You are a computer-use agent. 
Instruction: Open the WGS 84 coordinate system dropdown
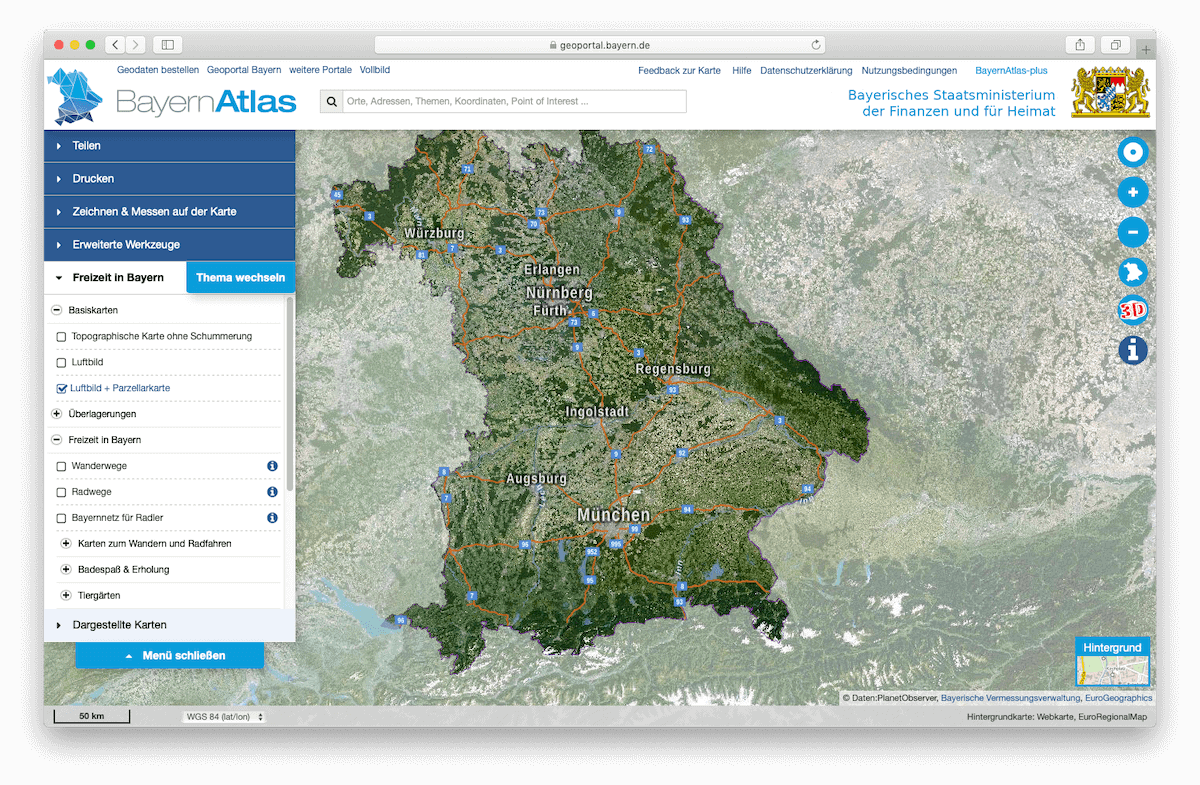(224, 717)
